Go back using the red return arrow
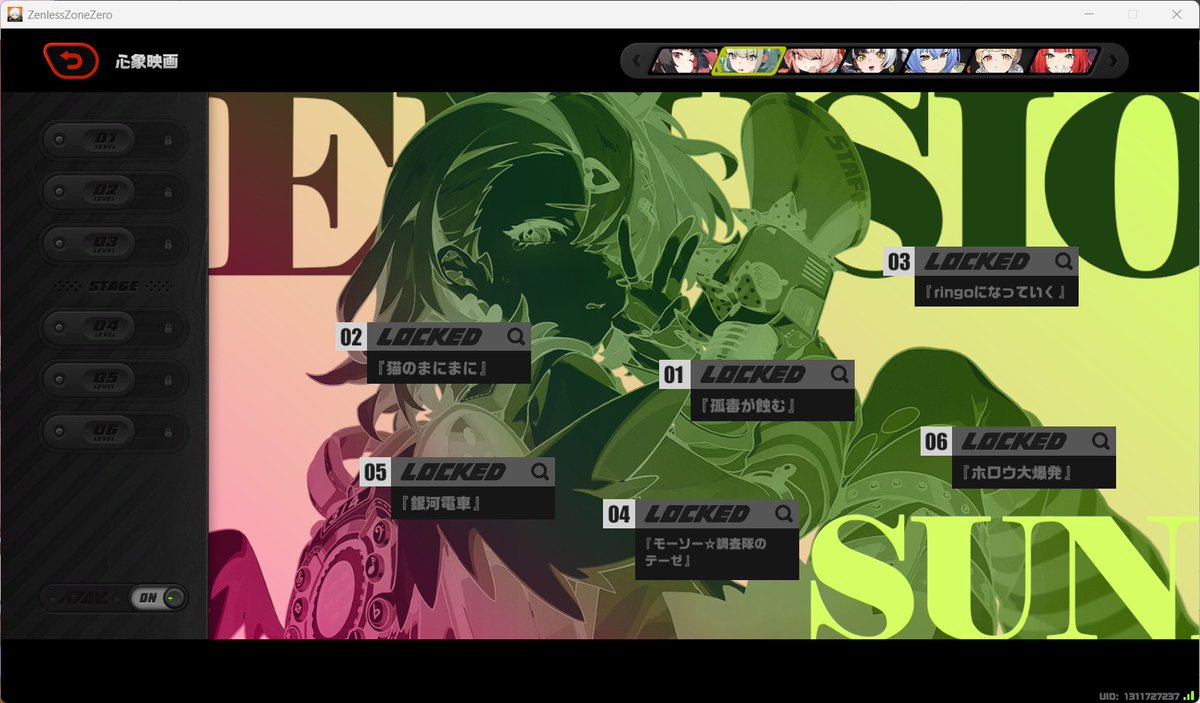The width and height of the screenshot is (1200, 703). [x=71, y=61]
